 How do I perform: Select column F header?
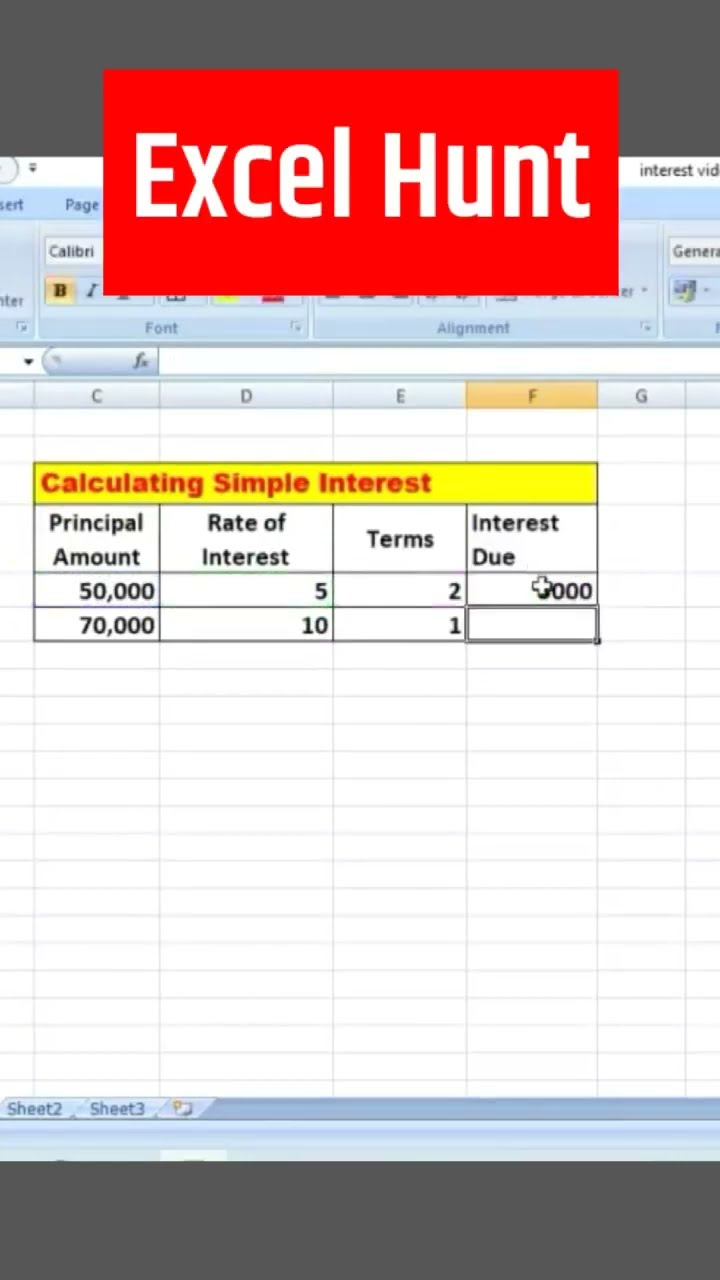pyautogui.click(x=532, y=396)
